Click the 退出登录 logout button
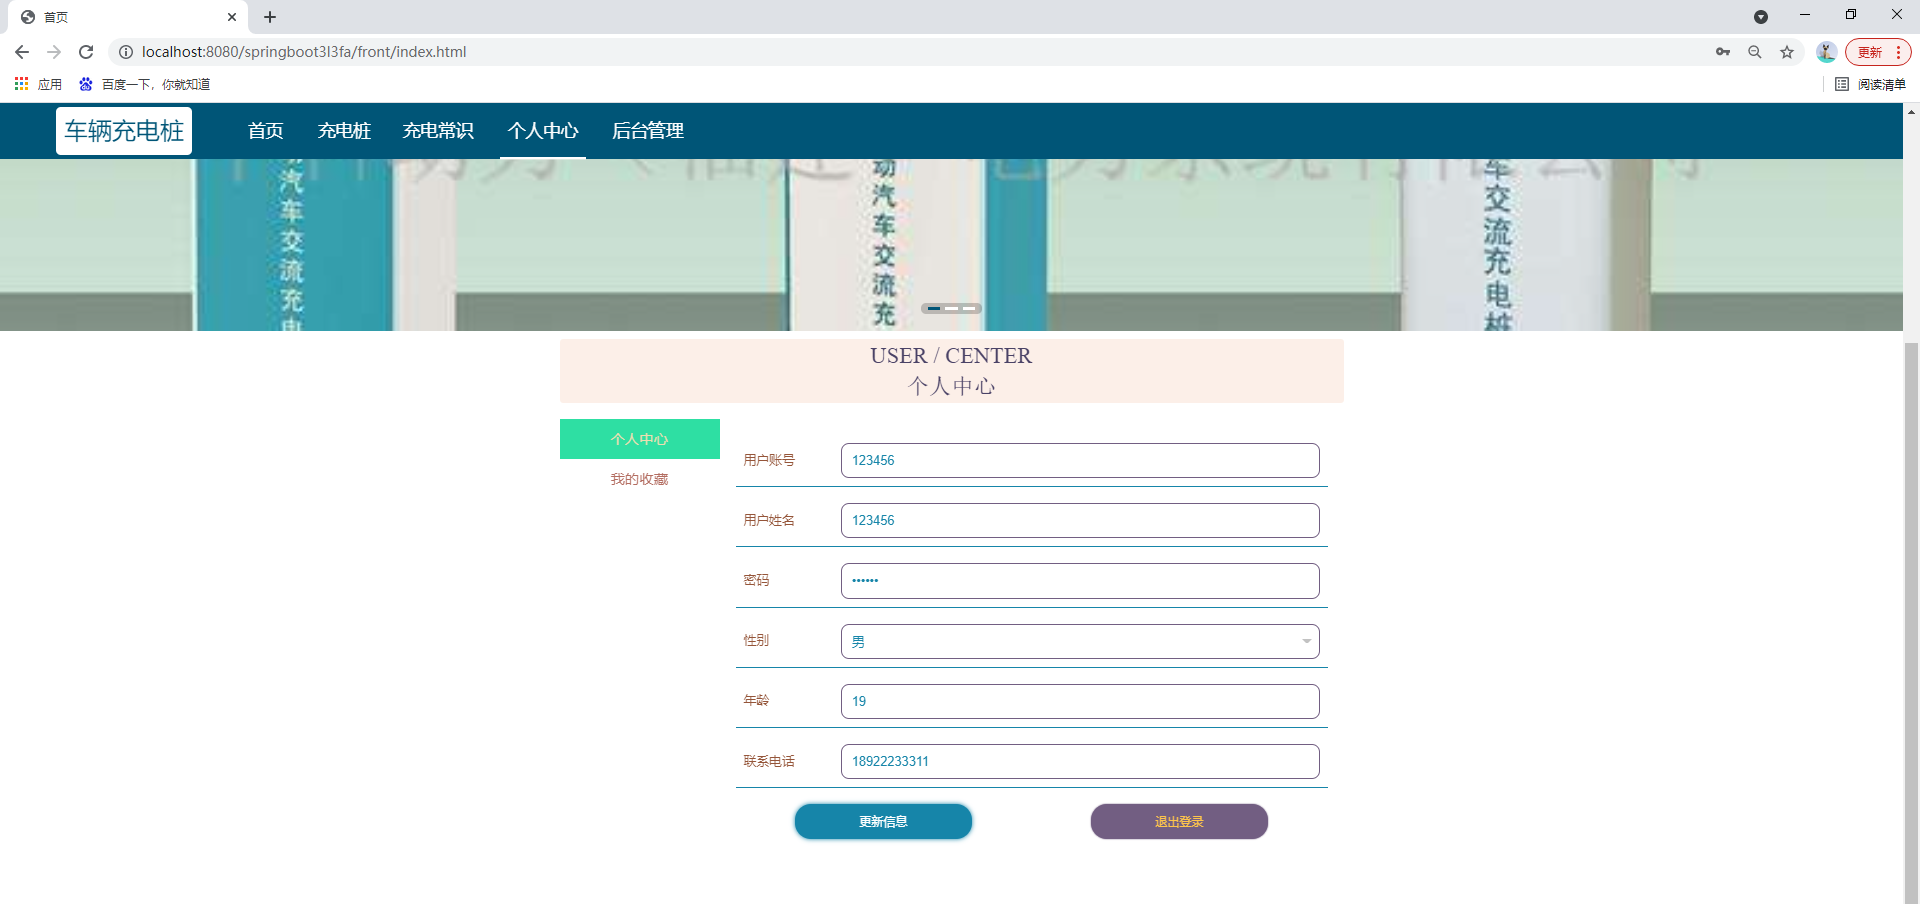This screenshot has height=904, width=1920. [1179, 821]
